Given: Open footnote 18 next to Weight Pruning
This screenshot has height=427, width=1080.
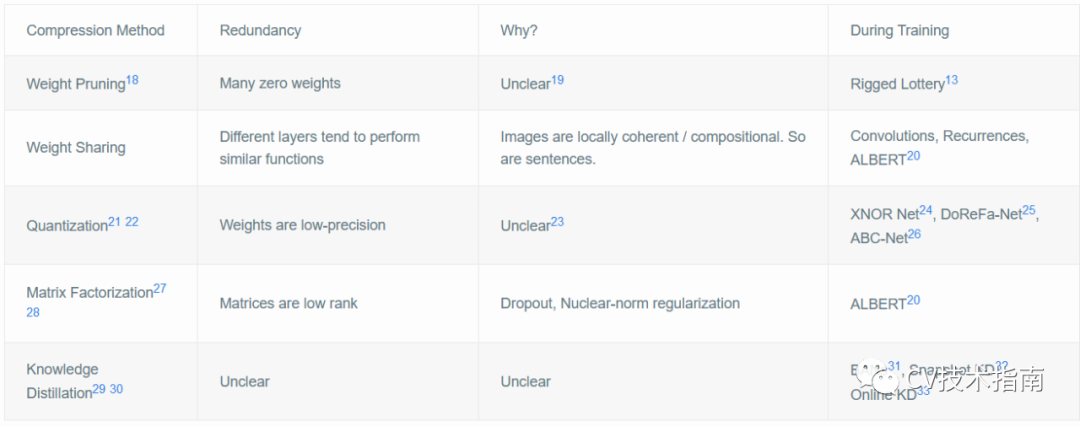Looking at the screenshot, I should pyautogui.click(x=132, y=80).
